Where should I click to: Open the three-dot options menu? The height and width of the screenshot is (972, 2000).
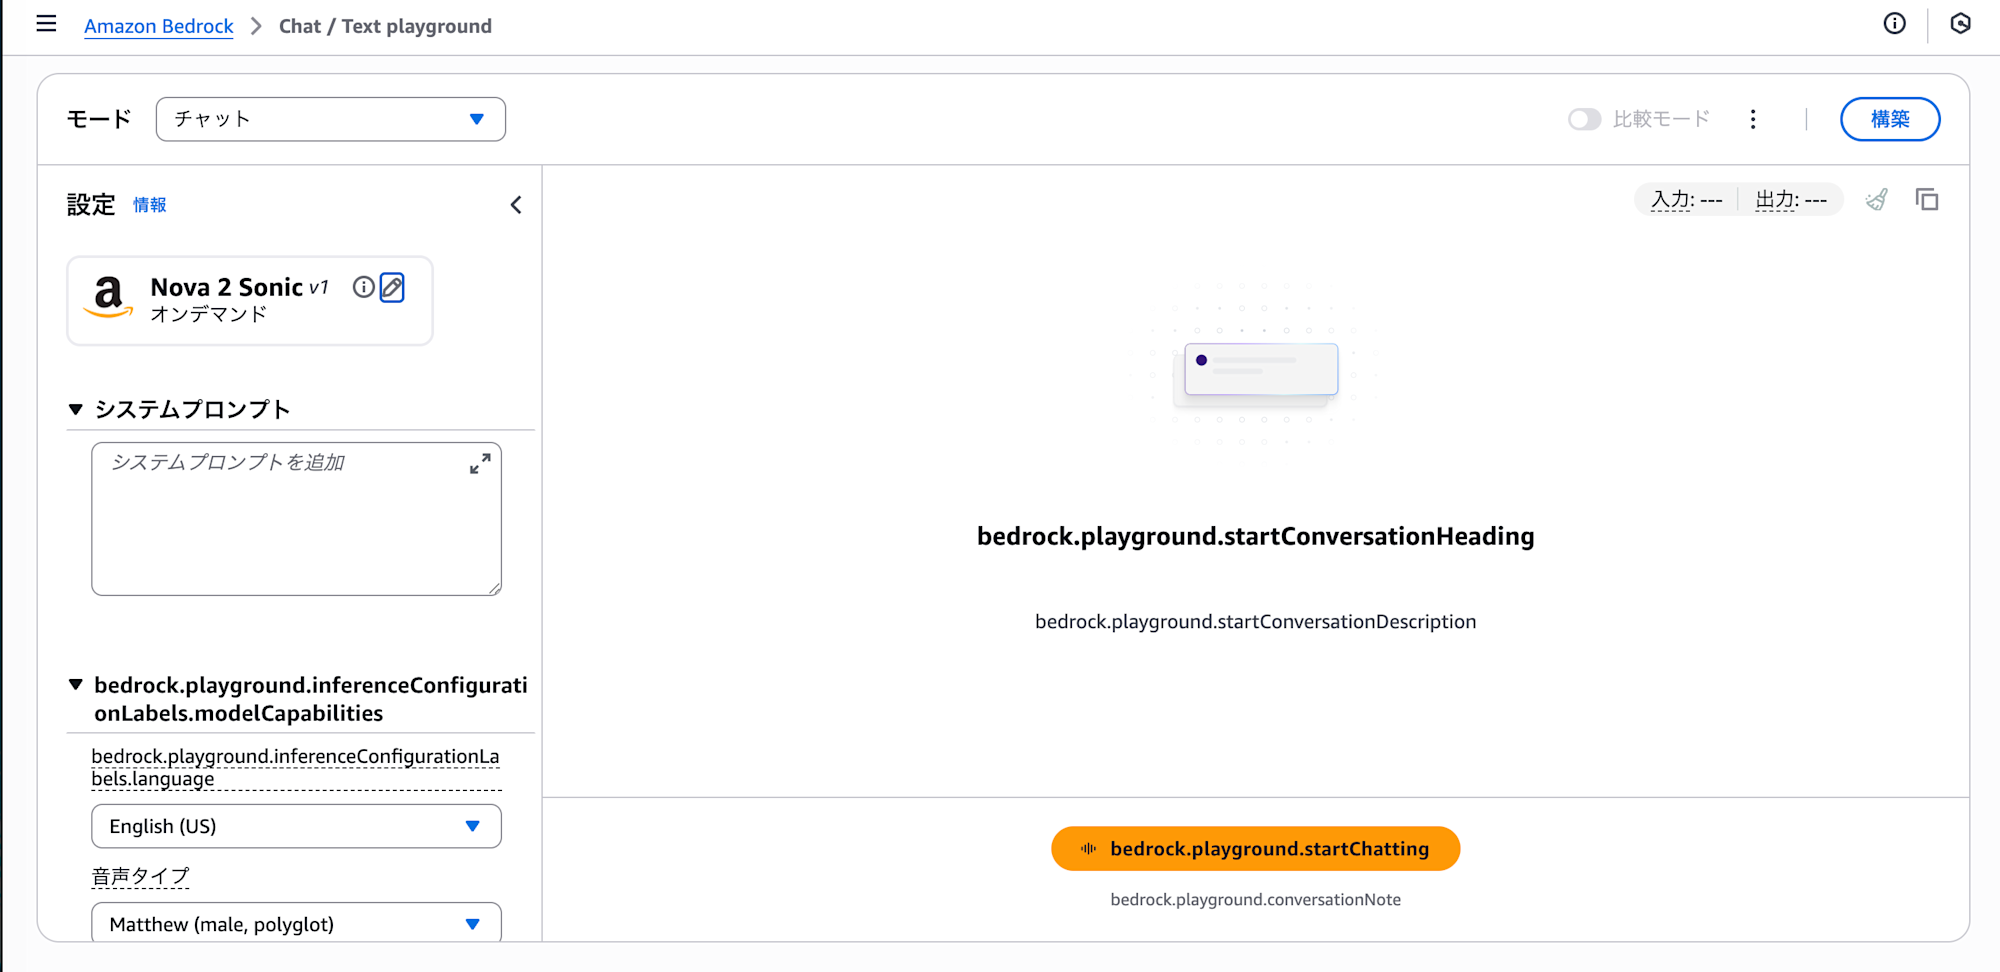point(1753,120)
